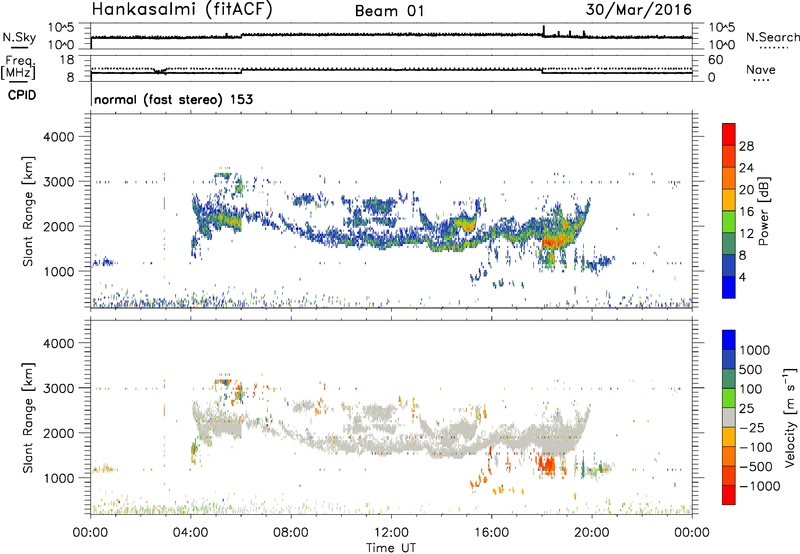Click the "12:00" time axis tick
The height and width of the screenshot is (554, 800).
[391, 533]
